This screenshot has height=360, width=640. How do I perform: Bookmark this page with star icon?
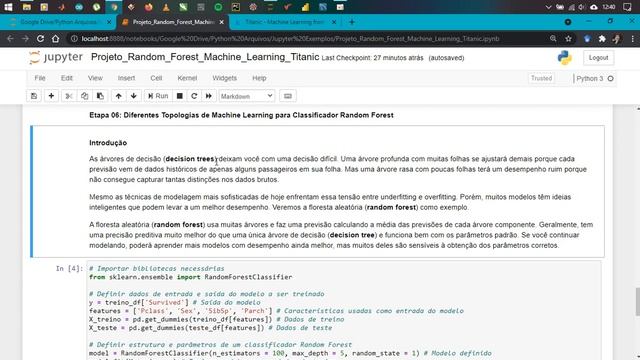point(568,39)
